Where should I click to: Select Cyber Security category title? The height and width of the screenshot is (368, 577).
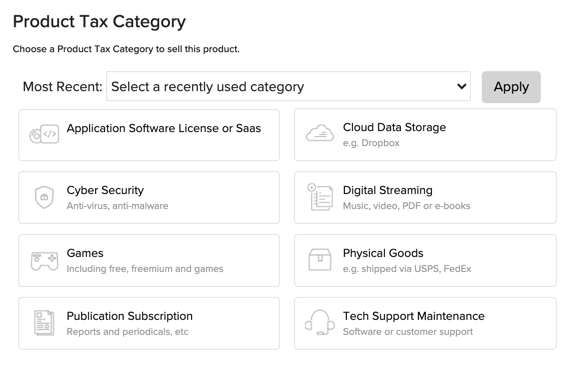pos(105,190)
